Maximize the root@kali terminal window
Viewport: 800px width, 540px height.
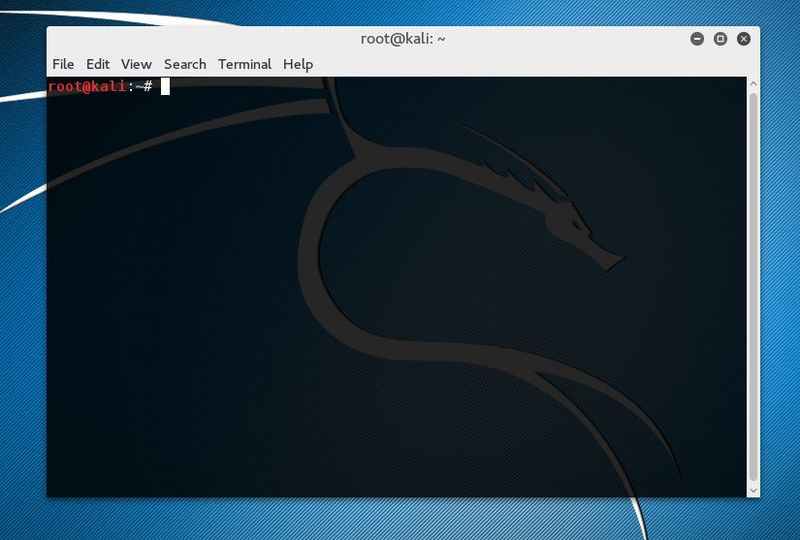720,39
